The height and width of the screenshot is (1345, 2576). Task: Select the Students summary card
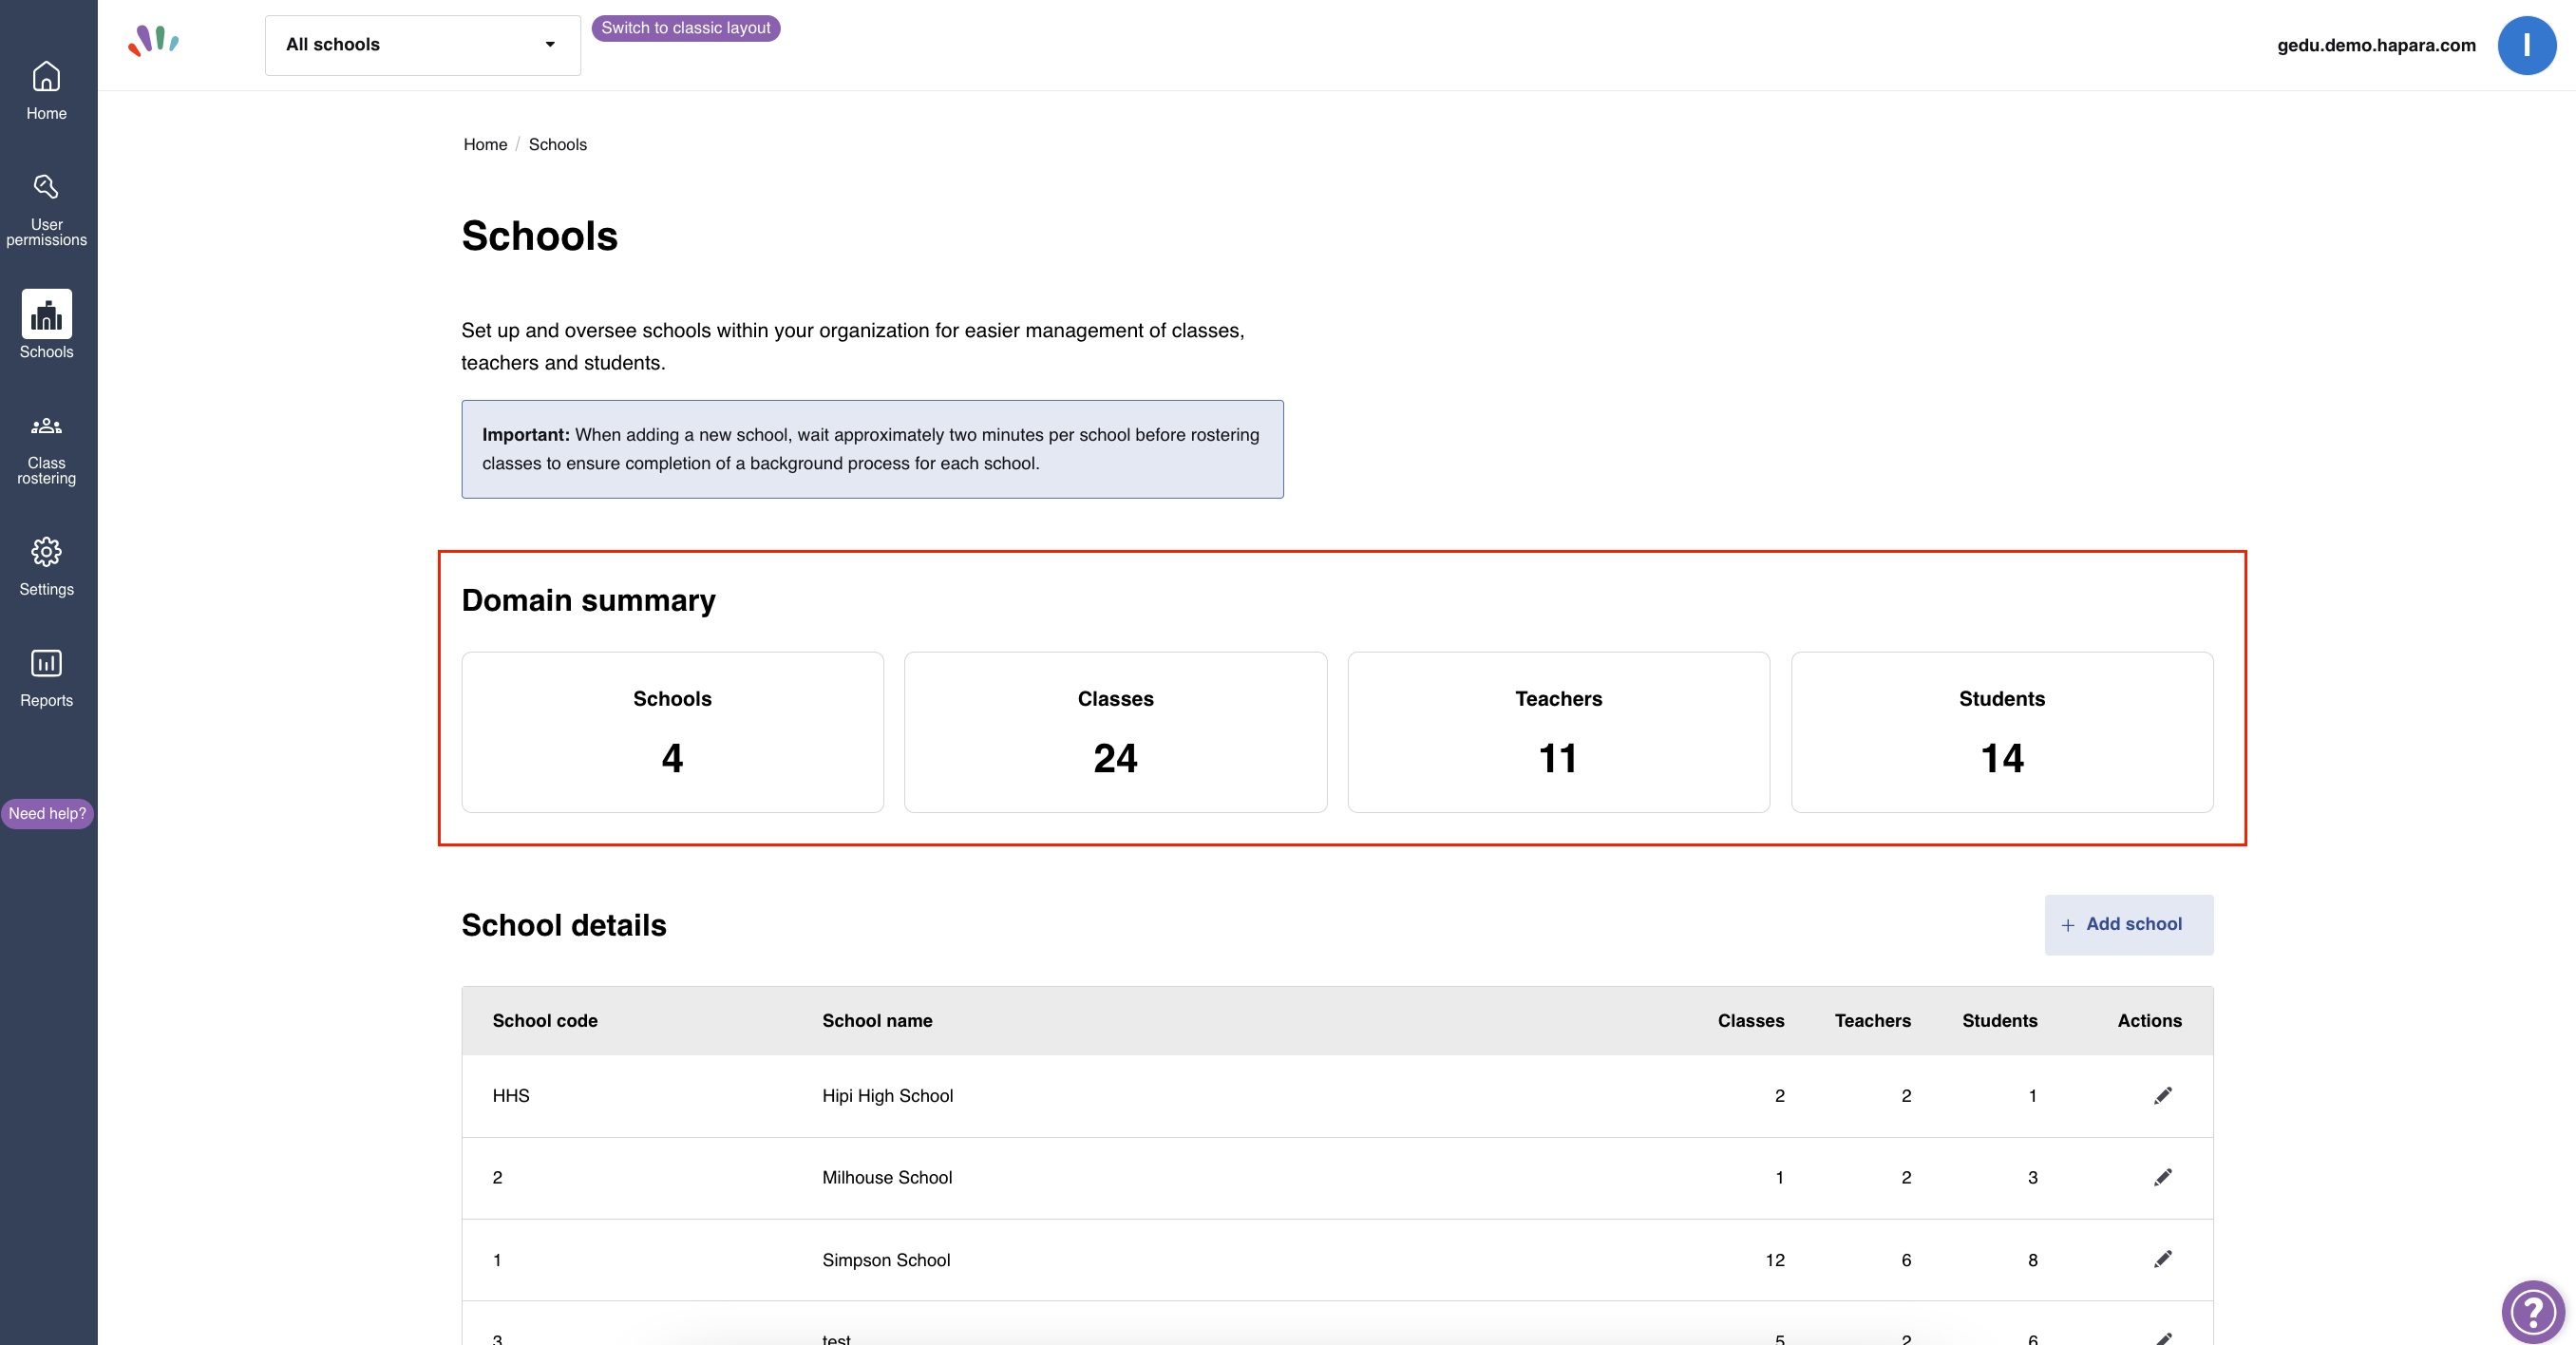click(x=2001, y=732)
